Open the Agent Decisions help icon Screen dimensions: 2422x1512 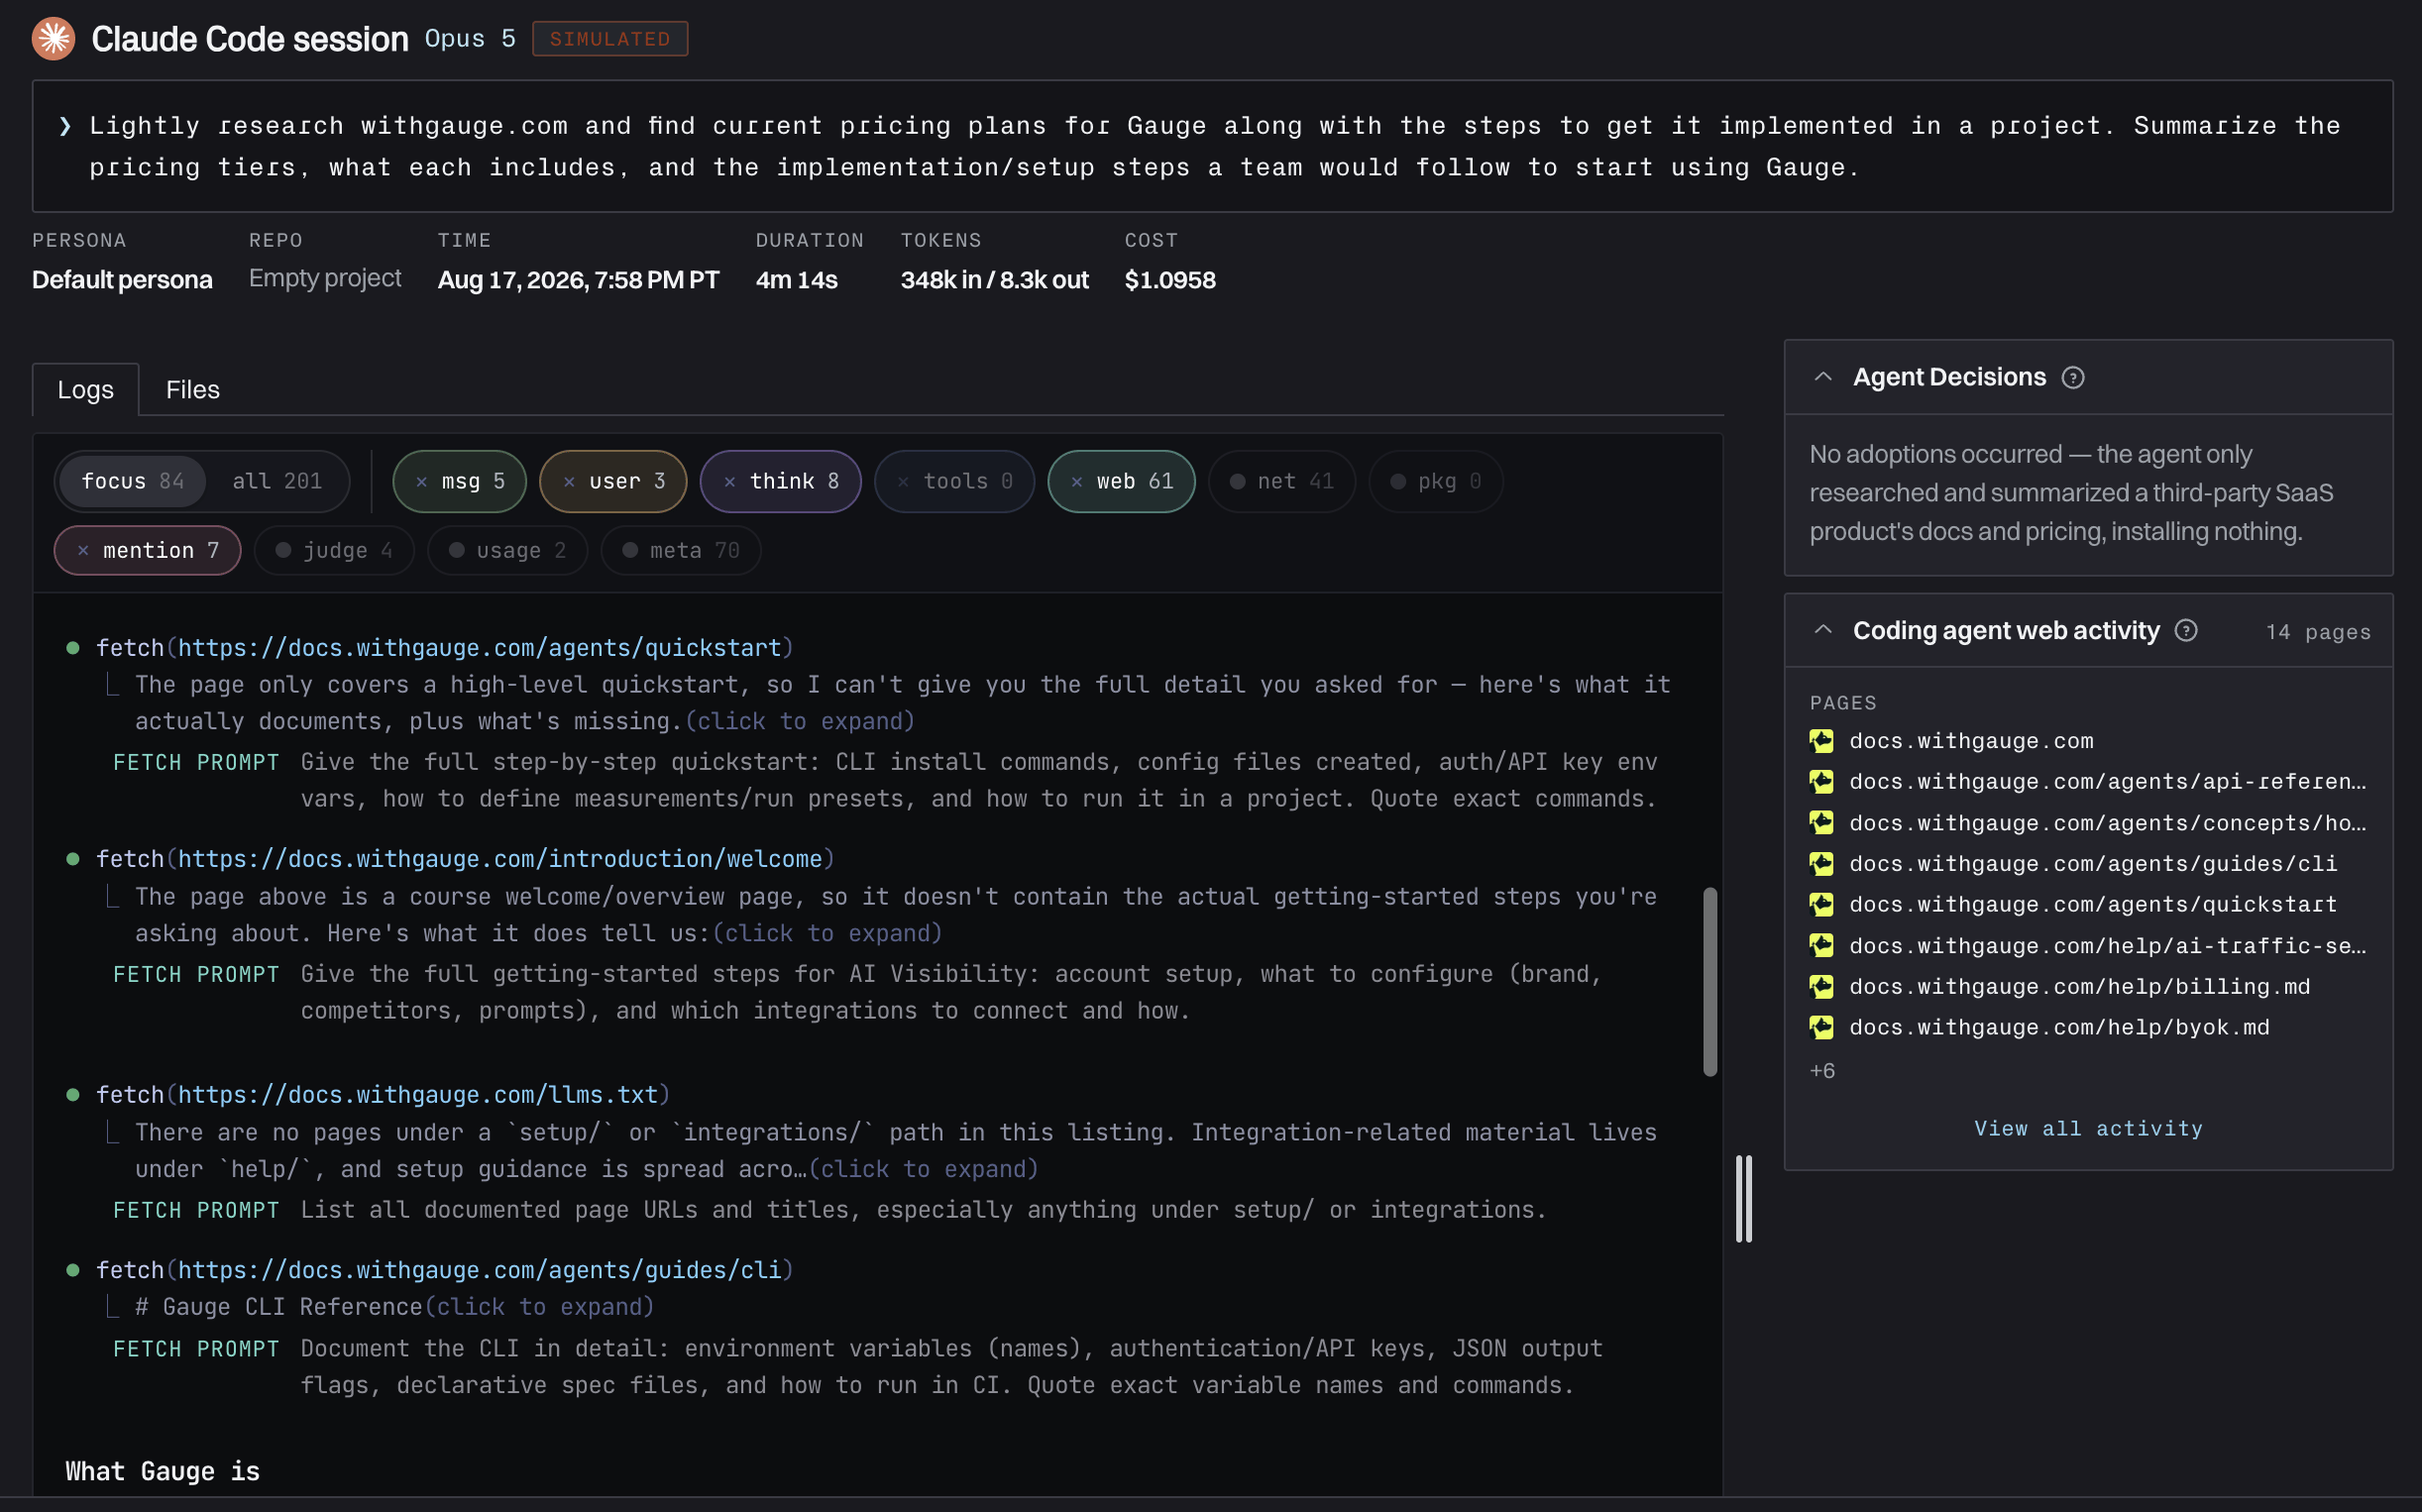[2073, 378]
